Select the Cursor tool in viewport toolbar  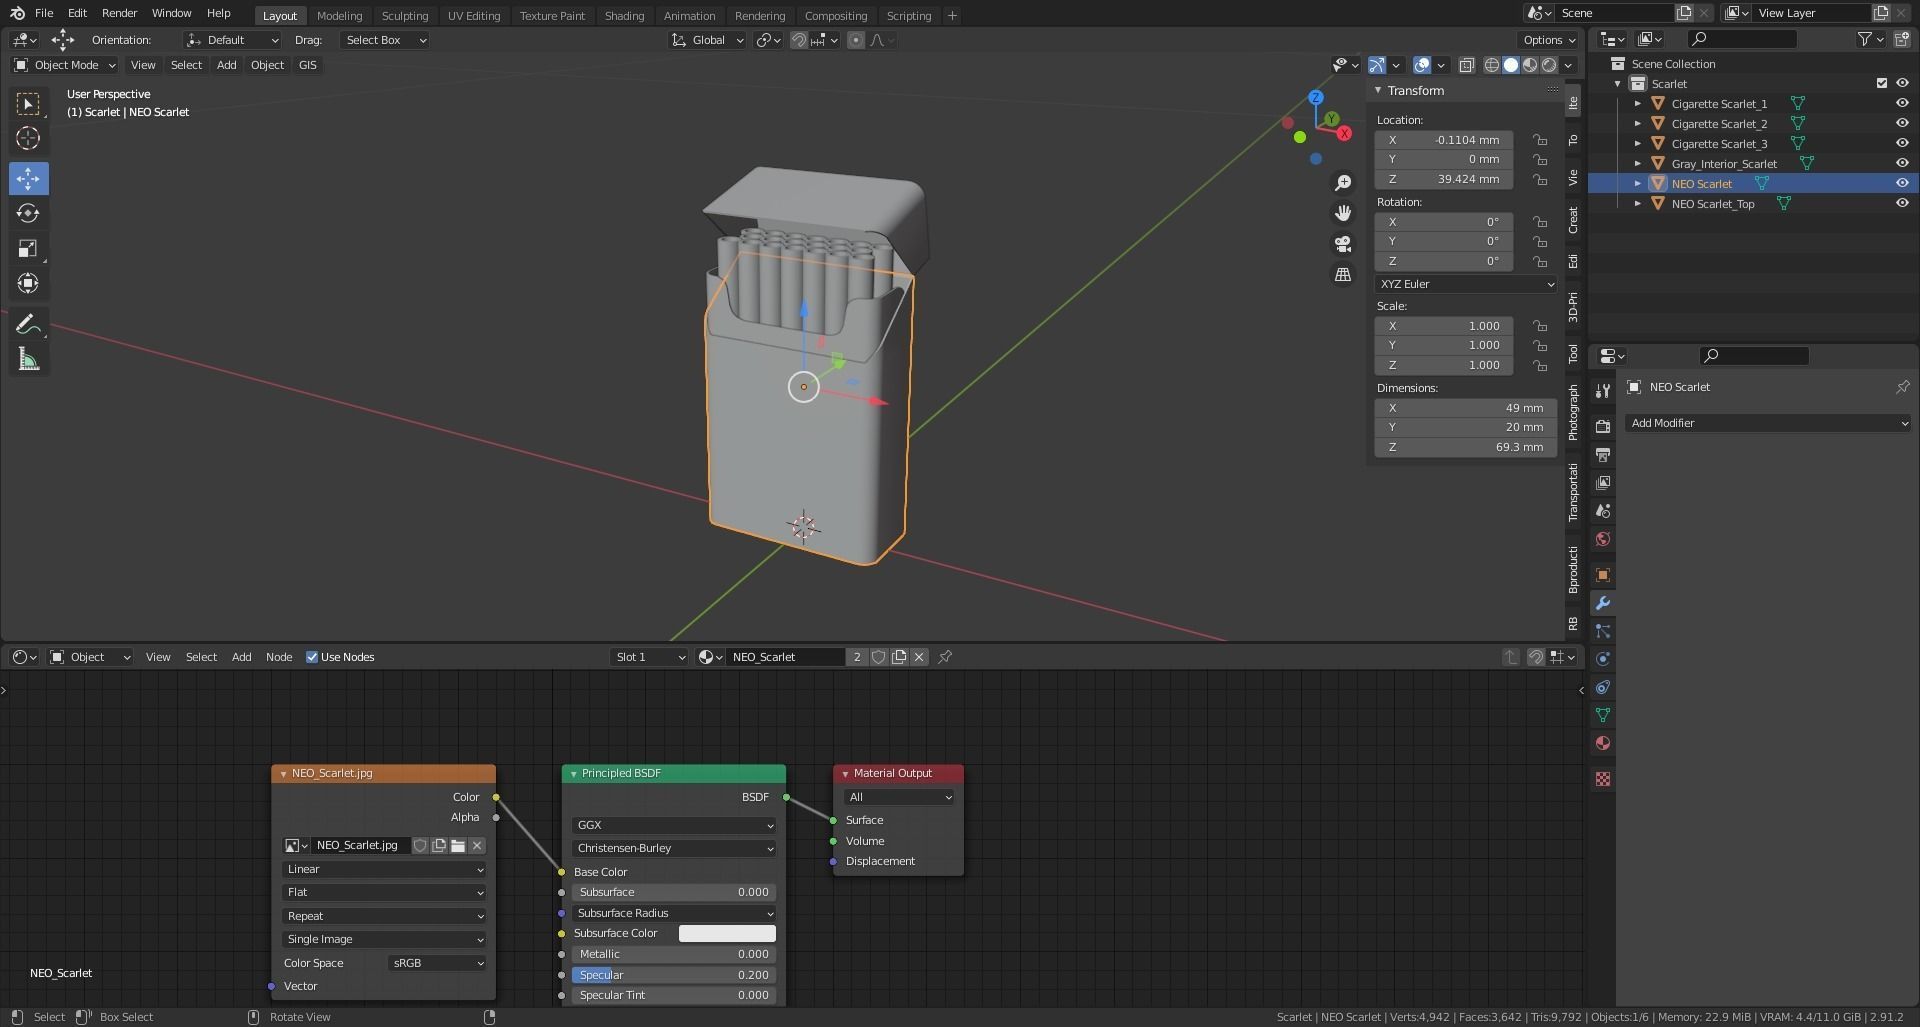[x=28, y=138]
